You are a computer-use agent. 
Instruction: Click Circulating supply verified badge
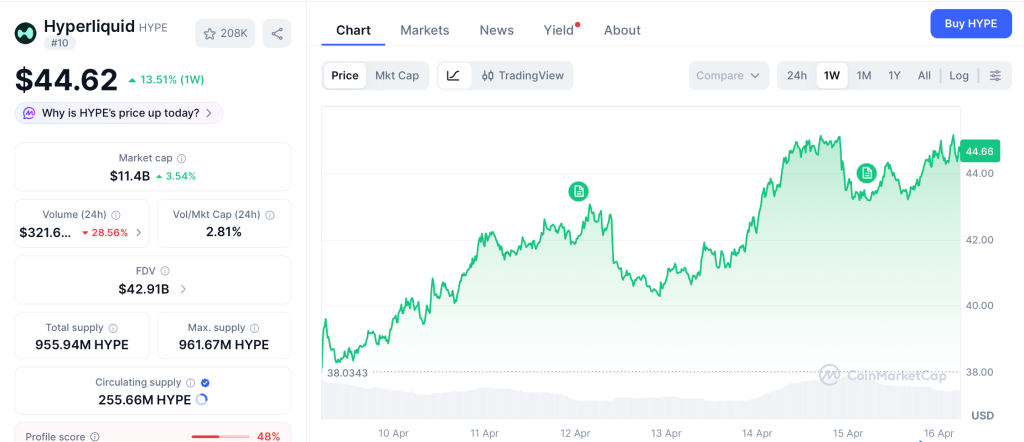click(205, 382)
